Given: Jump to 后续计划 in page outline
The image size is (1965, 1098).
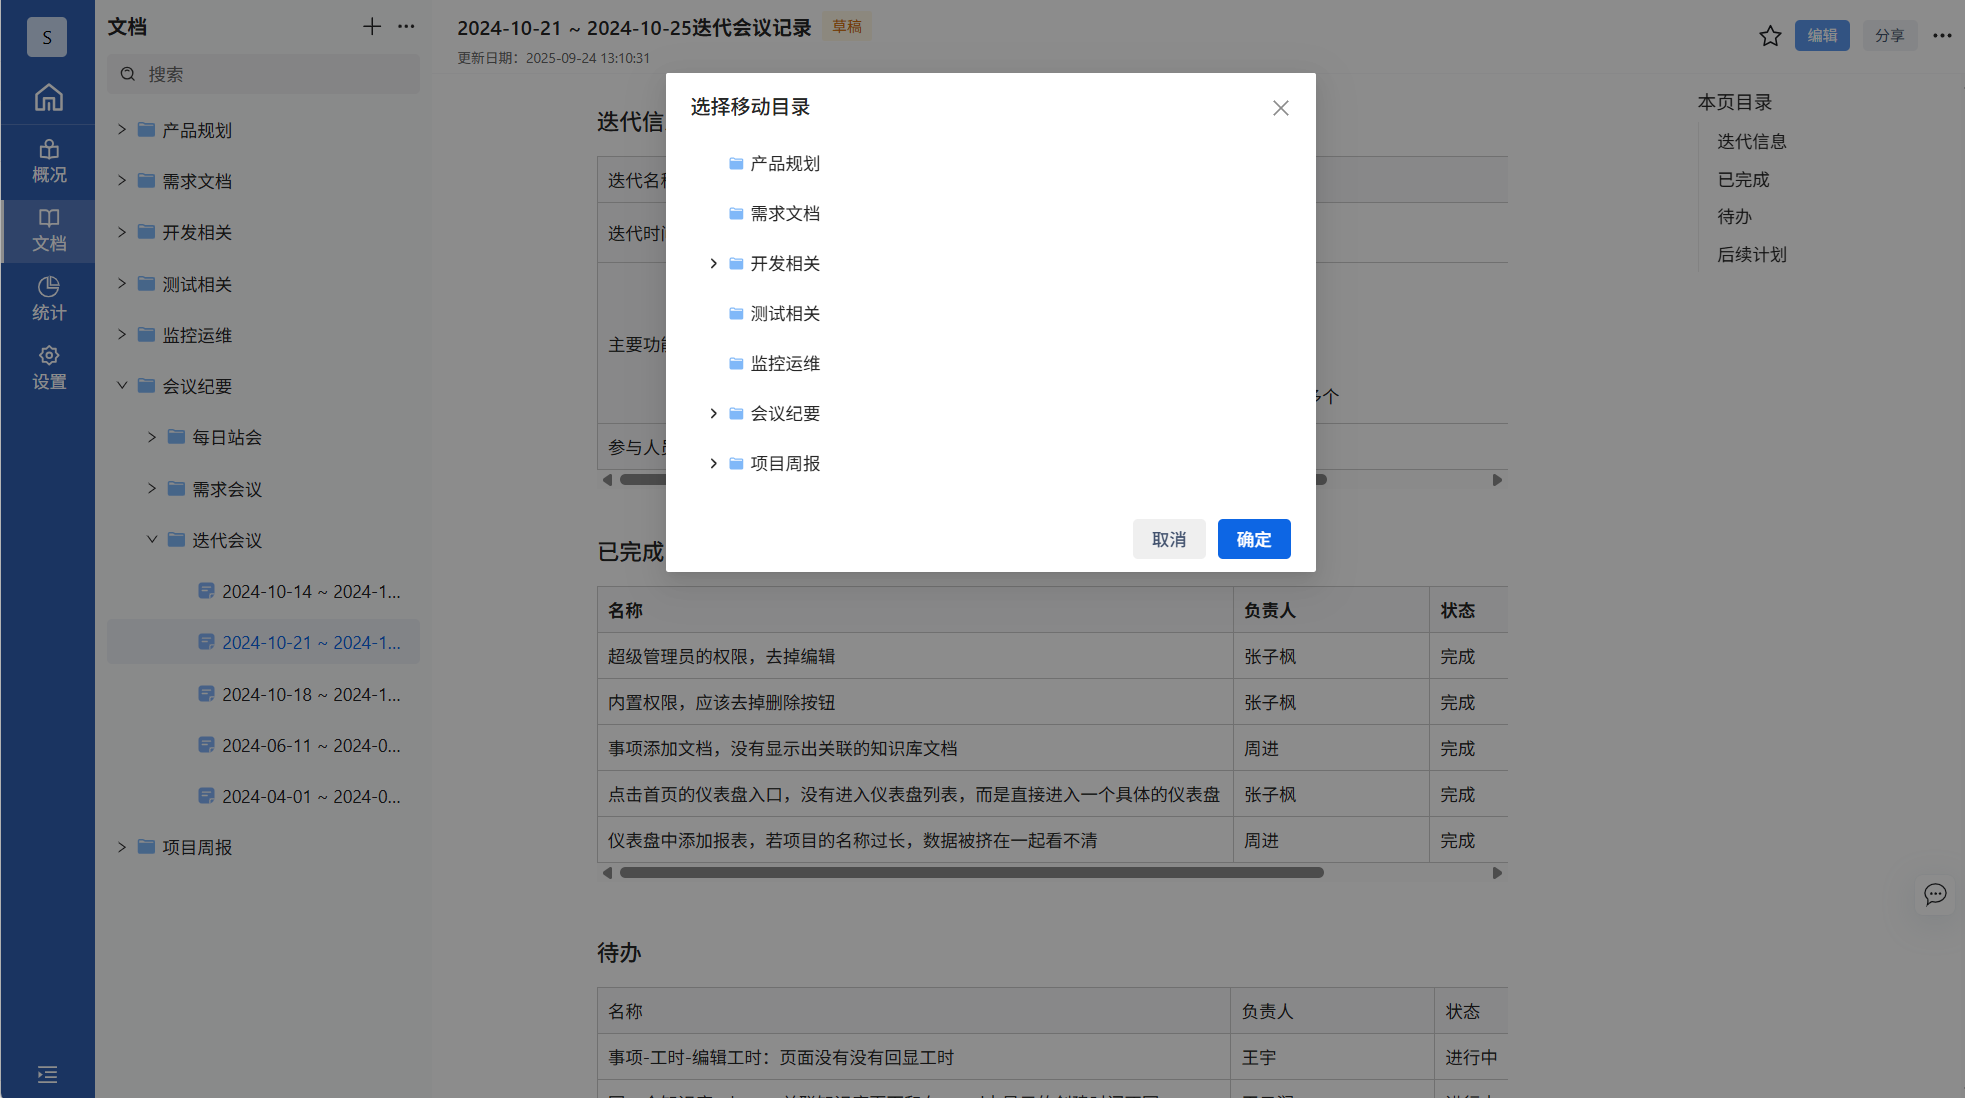Looking at the screenshot, I should (1751, 255).
